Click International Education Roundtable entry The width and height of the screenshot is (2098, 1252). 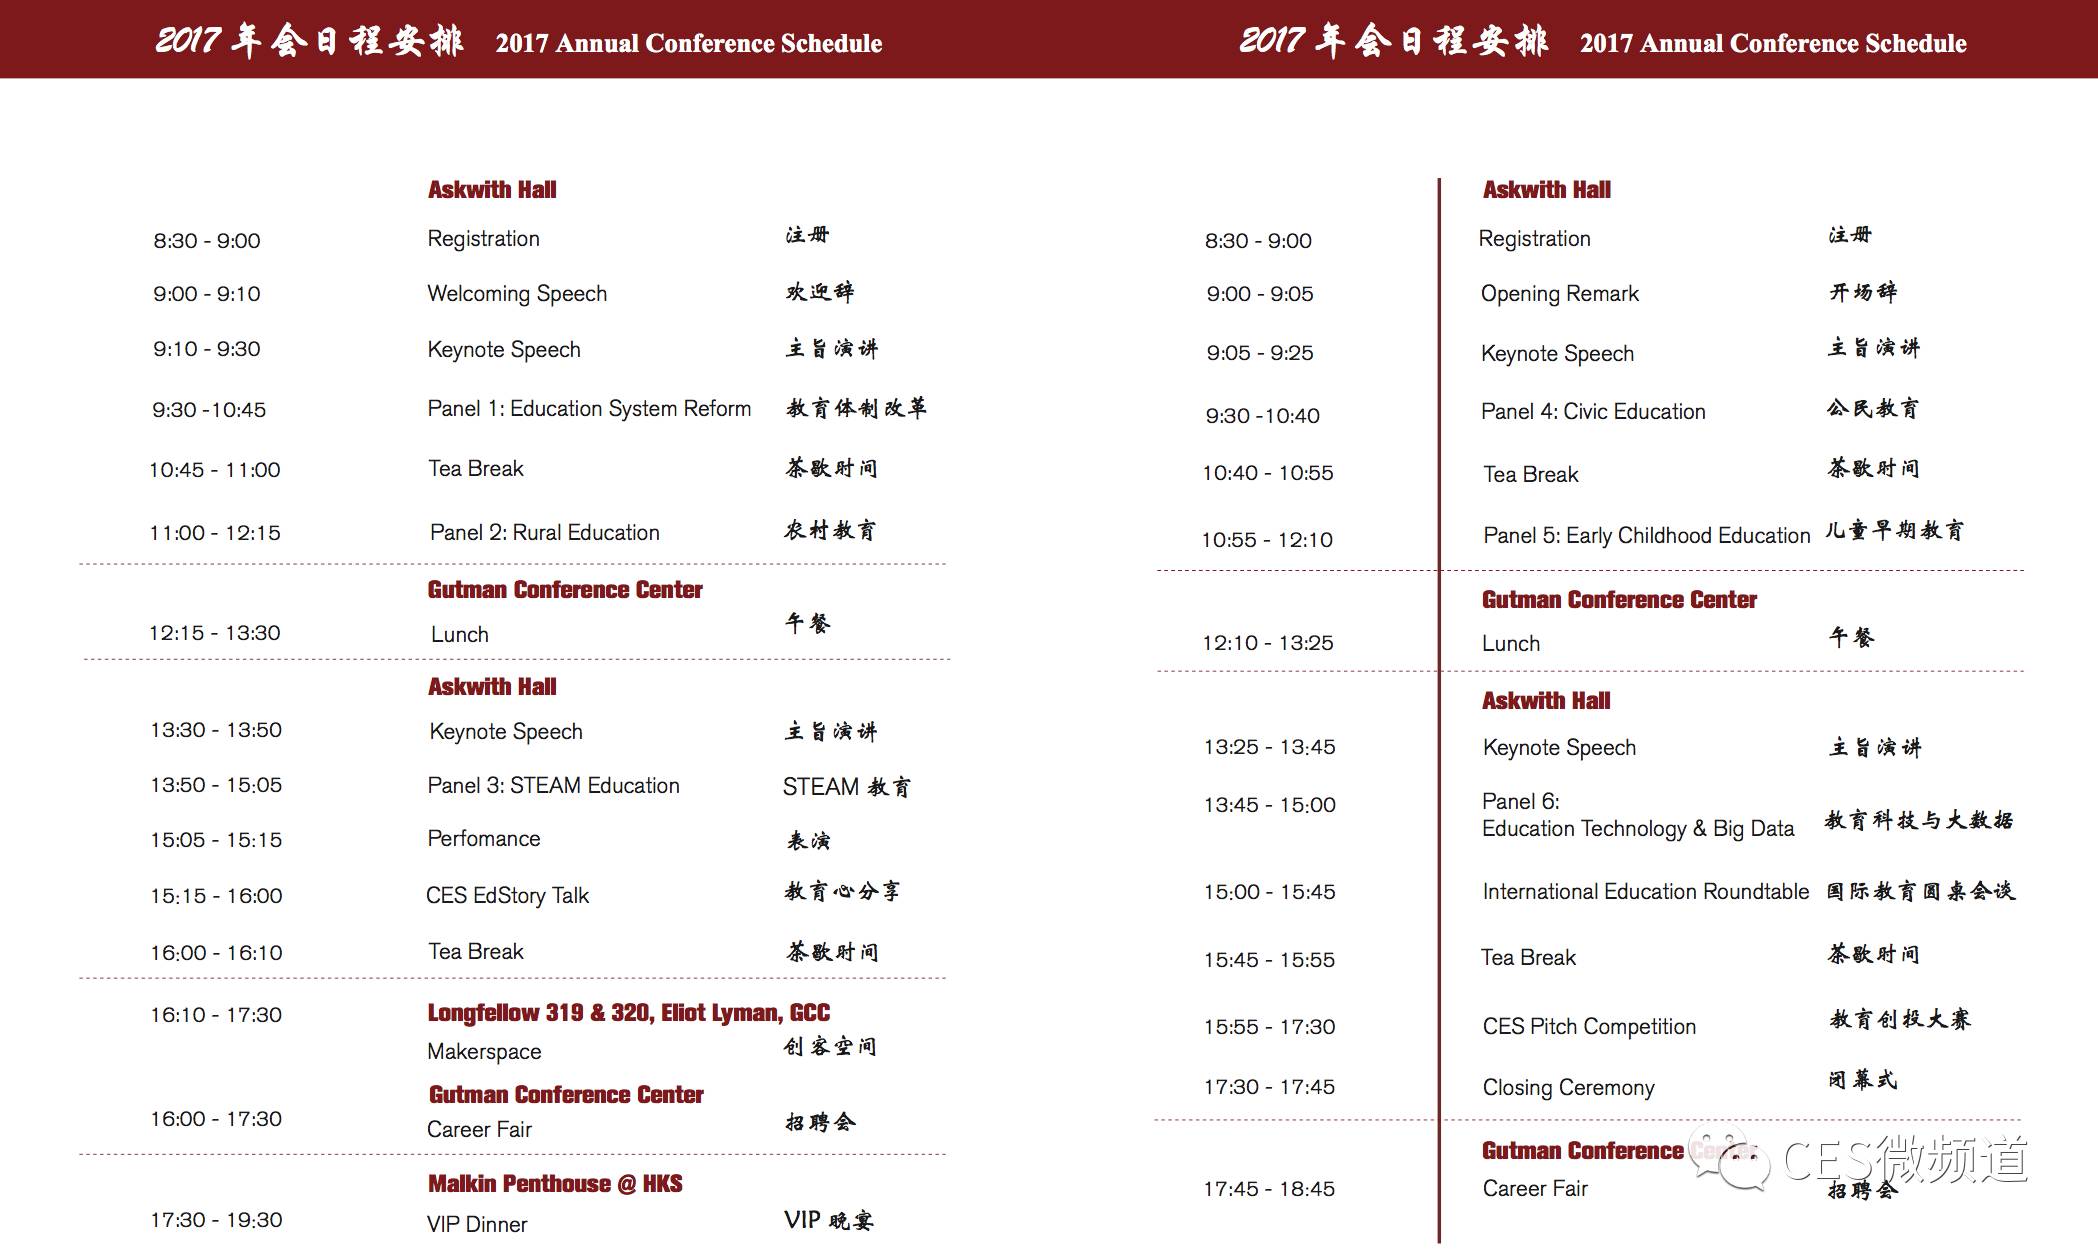click(1645, 892)
